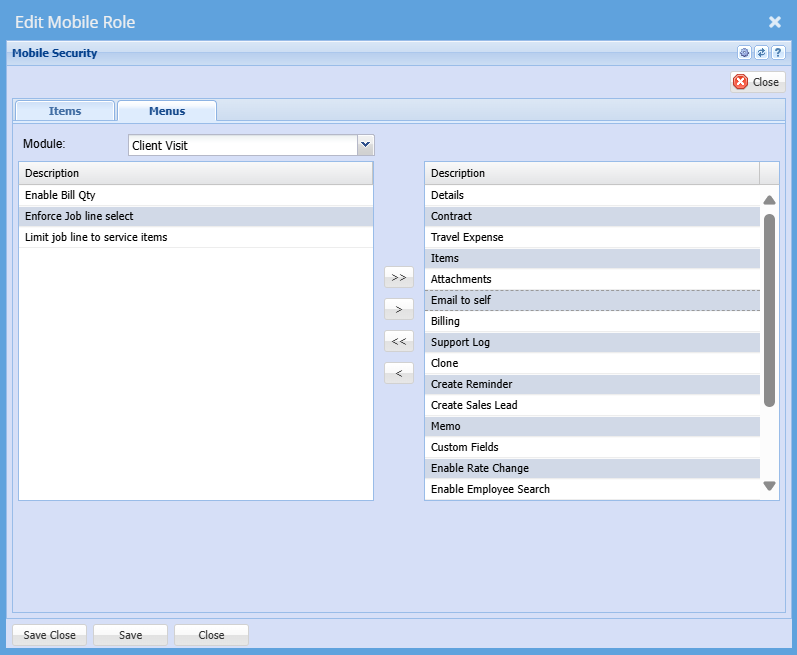Click the Save Close button
This screenshot has width=797, height=655.
click(50, 635)
